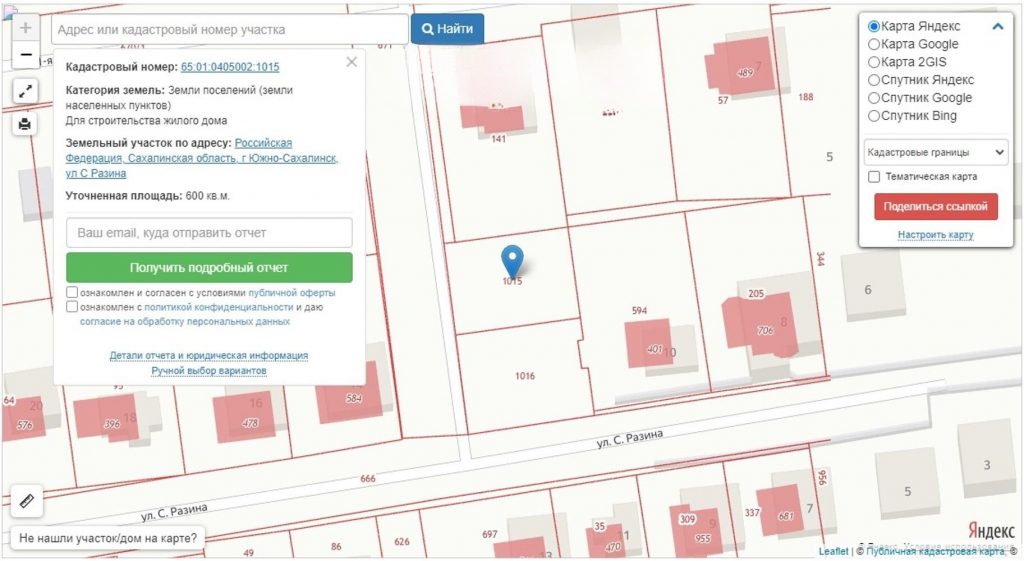Click parcel label 205 on map
1024x561 pixels.
point(756,293)
